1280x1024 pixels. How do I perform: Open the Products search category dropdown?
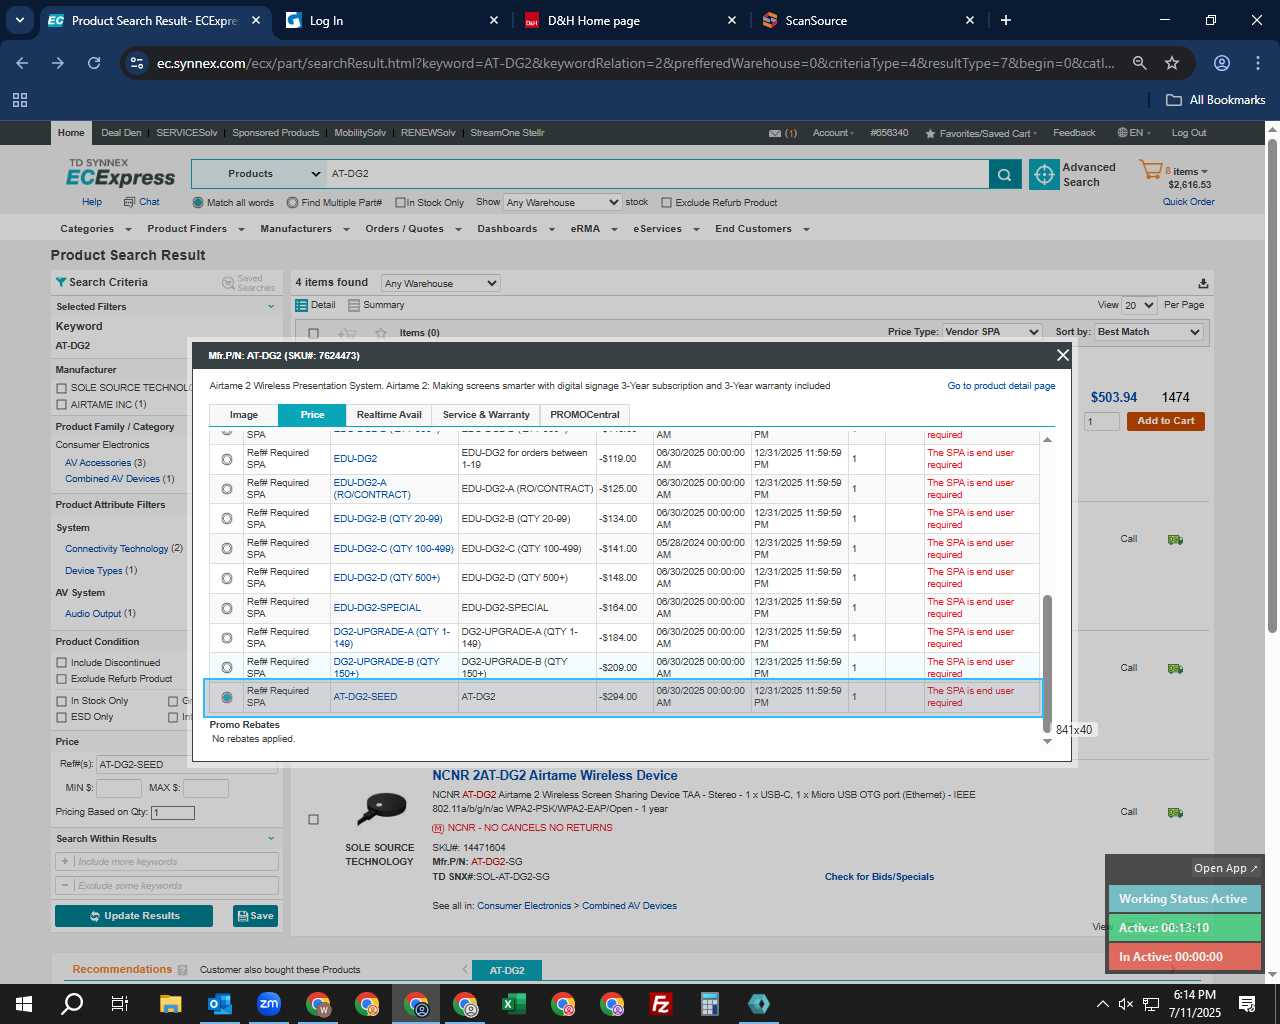(257, 174)
